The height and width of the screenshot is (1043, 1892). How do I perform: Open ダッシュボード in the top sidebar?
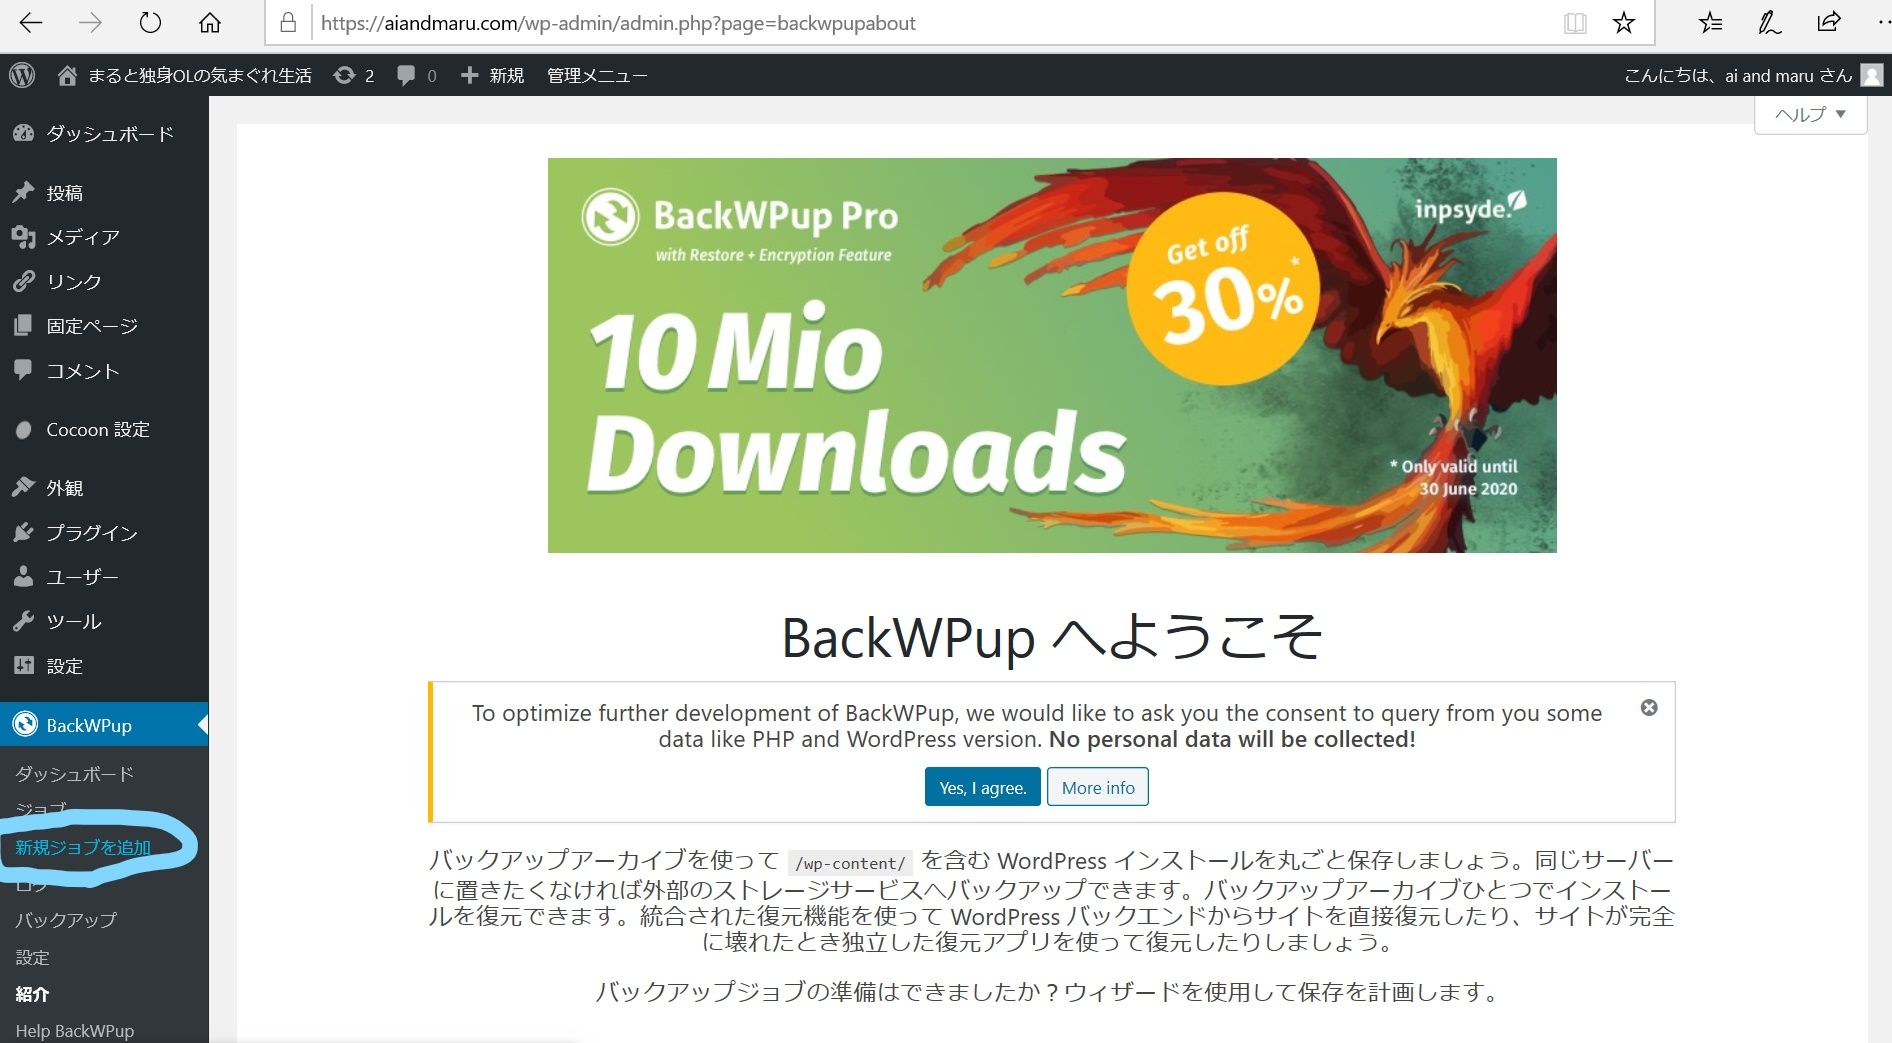click(104, 134)
